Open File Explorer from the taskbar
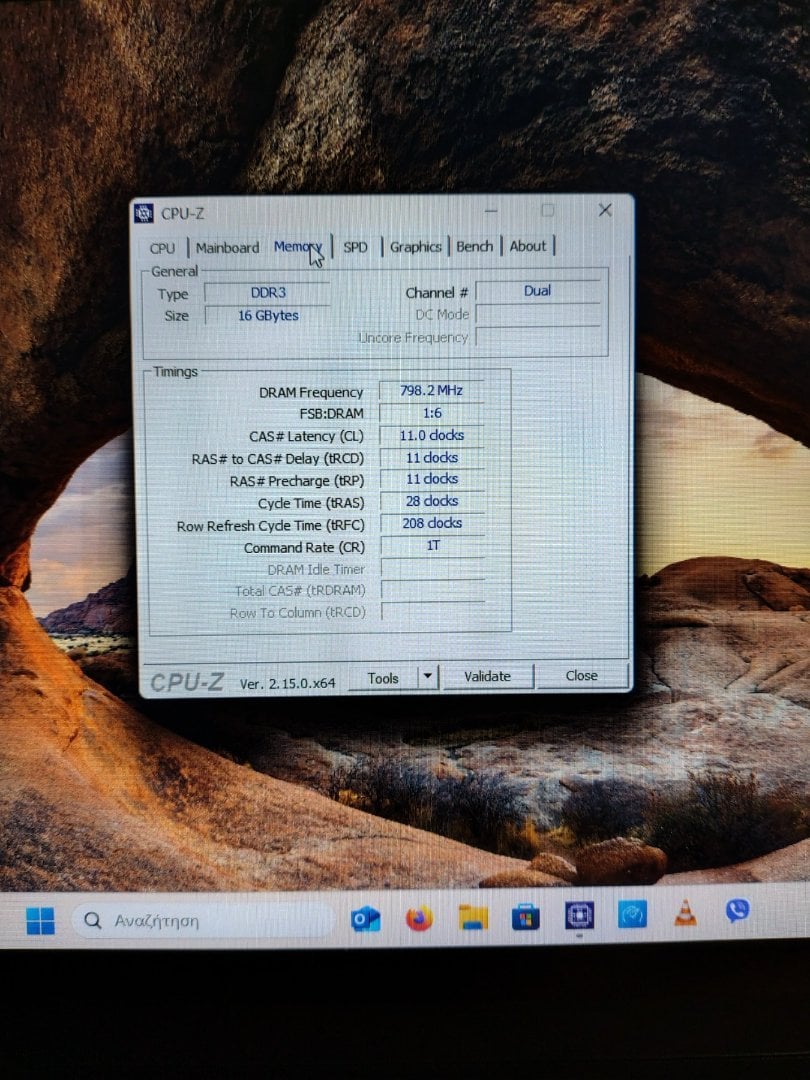The height and width of the screenshot is (1080, 810). (473, 917)
